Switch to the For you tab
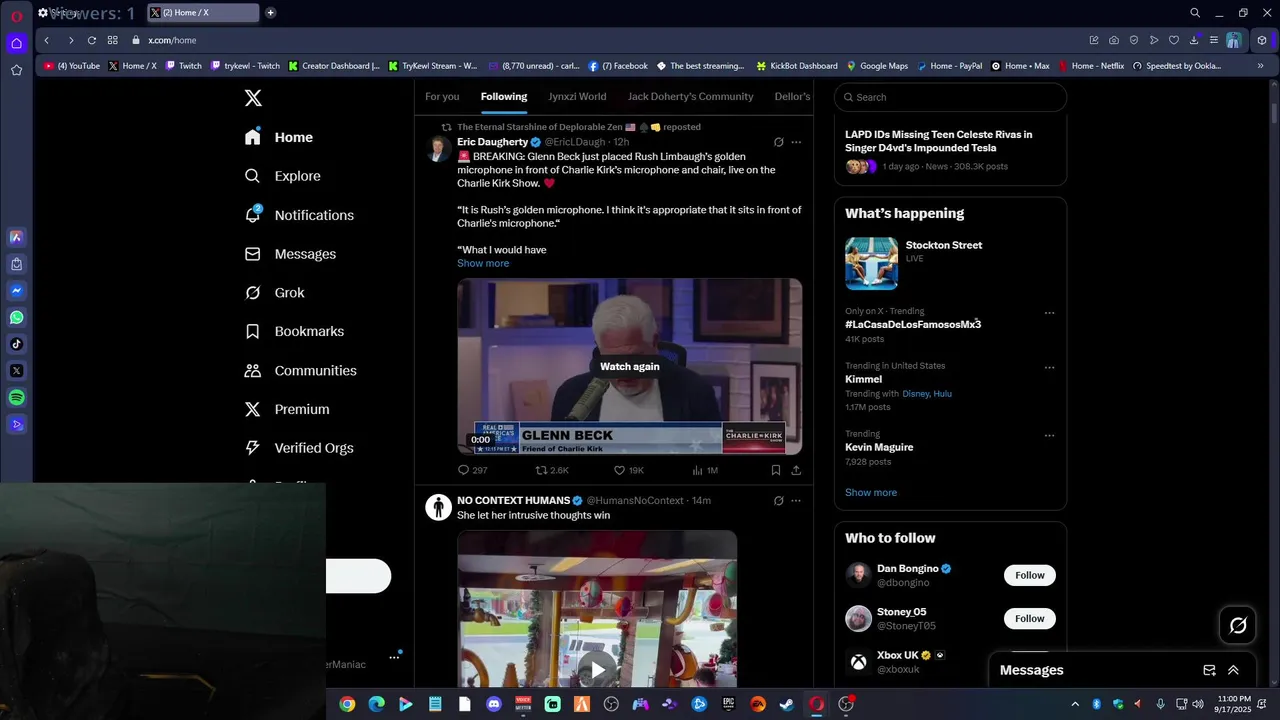 442,97
